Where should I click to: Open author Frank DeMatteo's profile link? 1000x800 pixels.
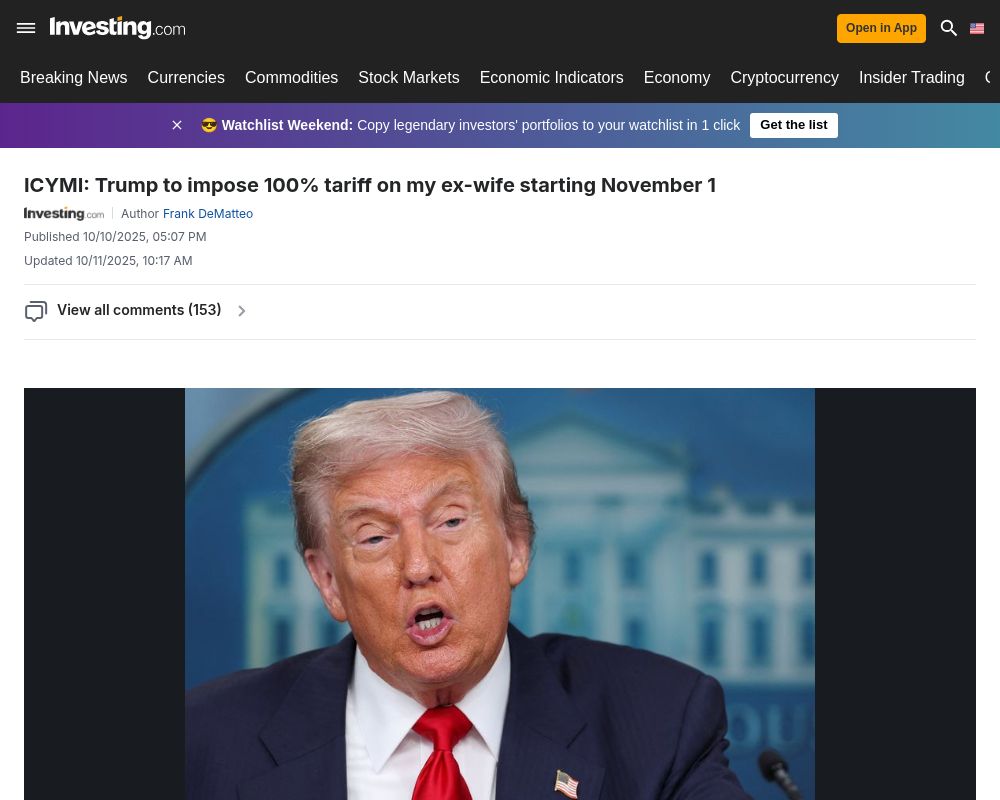[208, 214]
